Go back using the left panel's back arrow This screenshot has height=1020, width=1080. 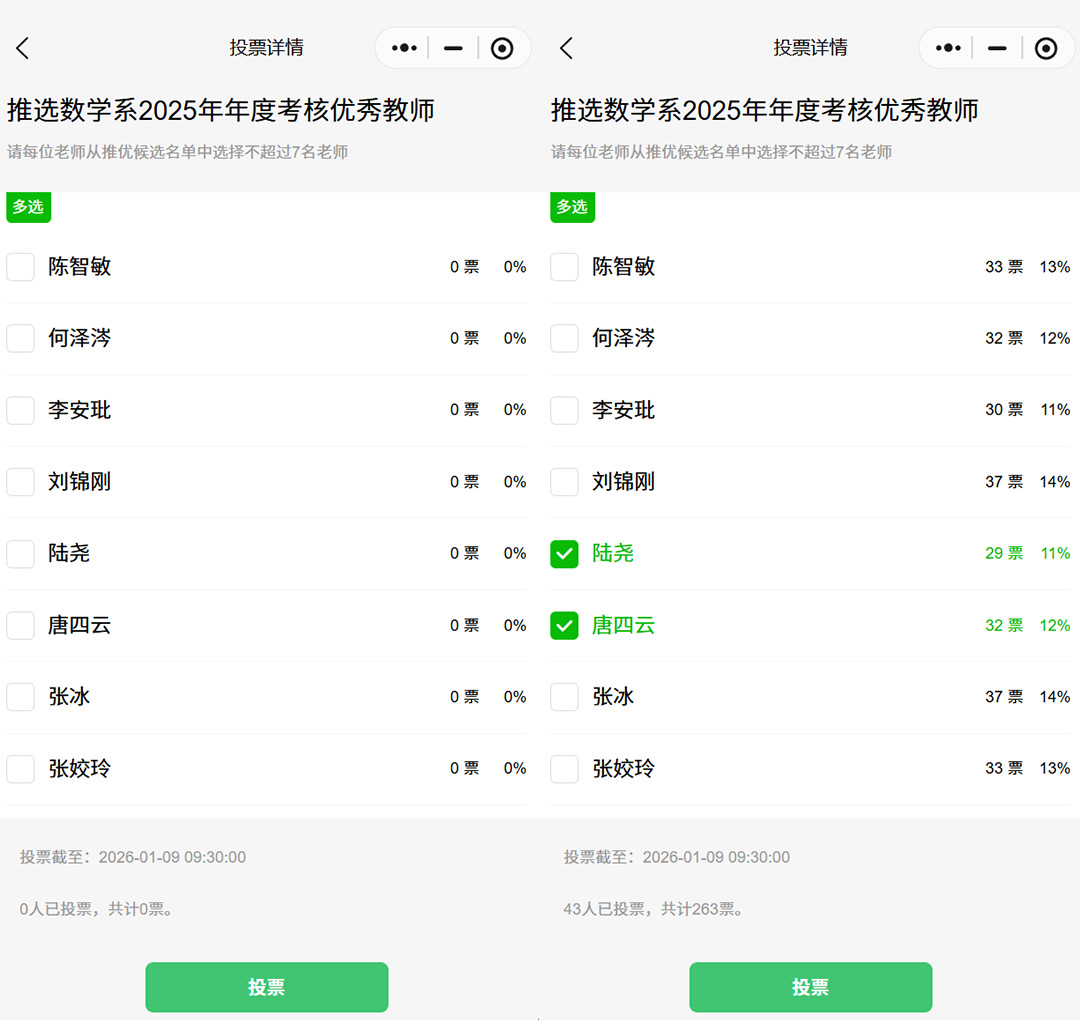tap(23, 48)
